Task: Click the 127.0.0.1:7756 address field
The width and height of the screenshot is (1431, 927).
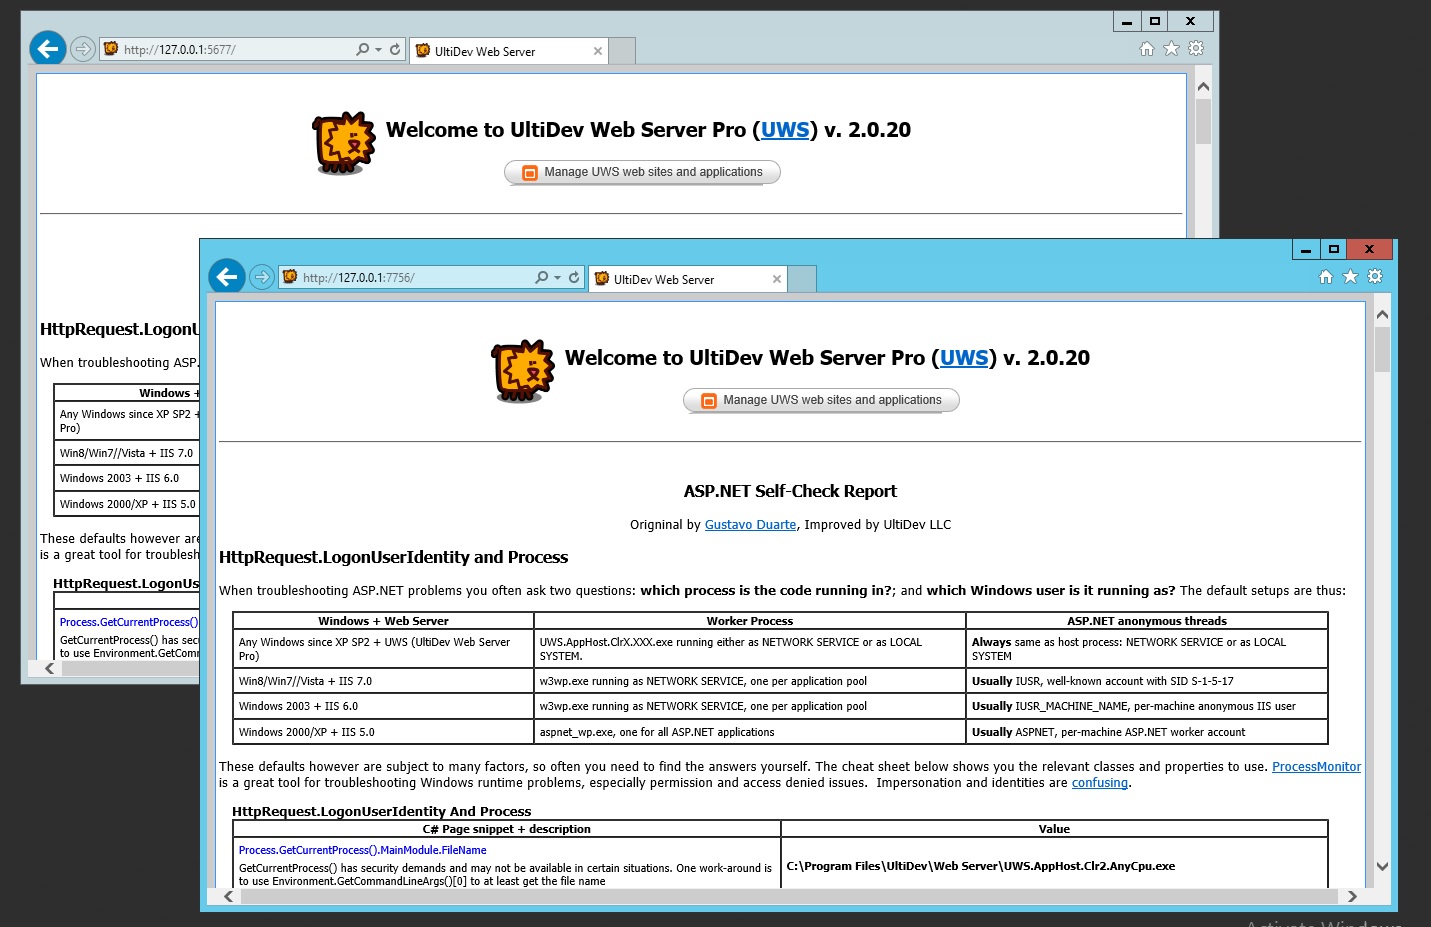Action: (410, 278)
